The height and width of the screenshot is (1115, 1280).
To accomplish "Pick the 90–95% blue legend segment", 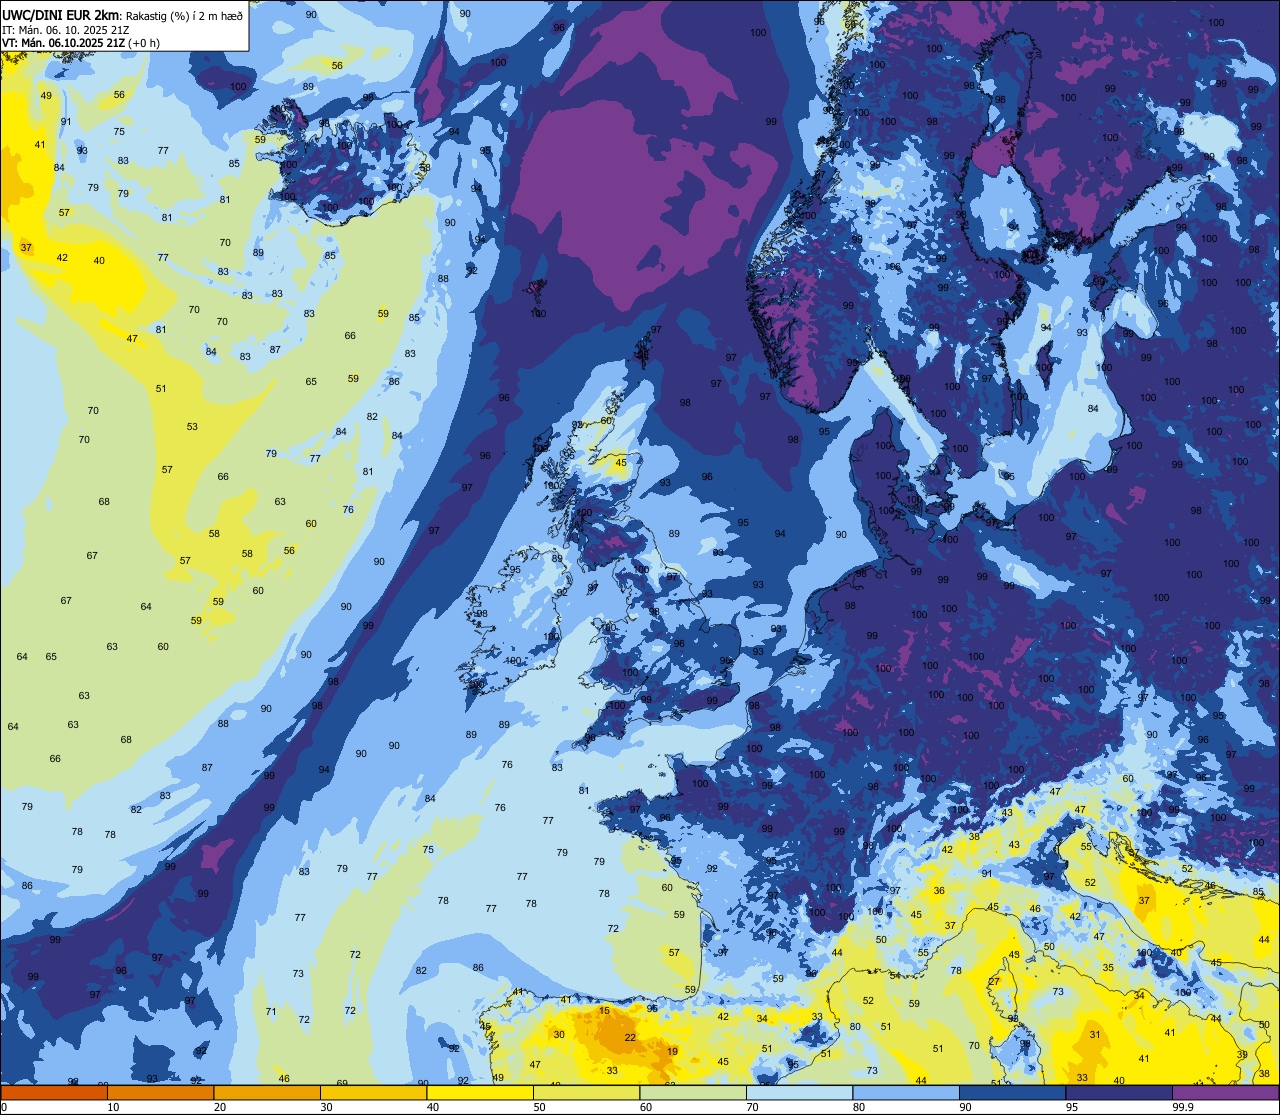I will (1013, 1092).
